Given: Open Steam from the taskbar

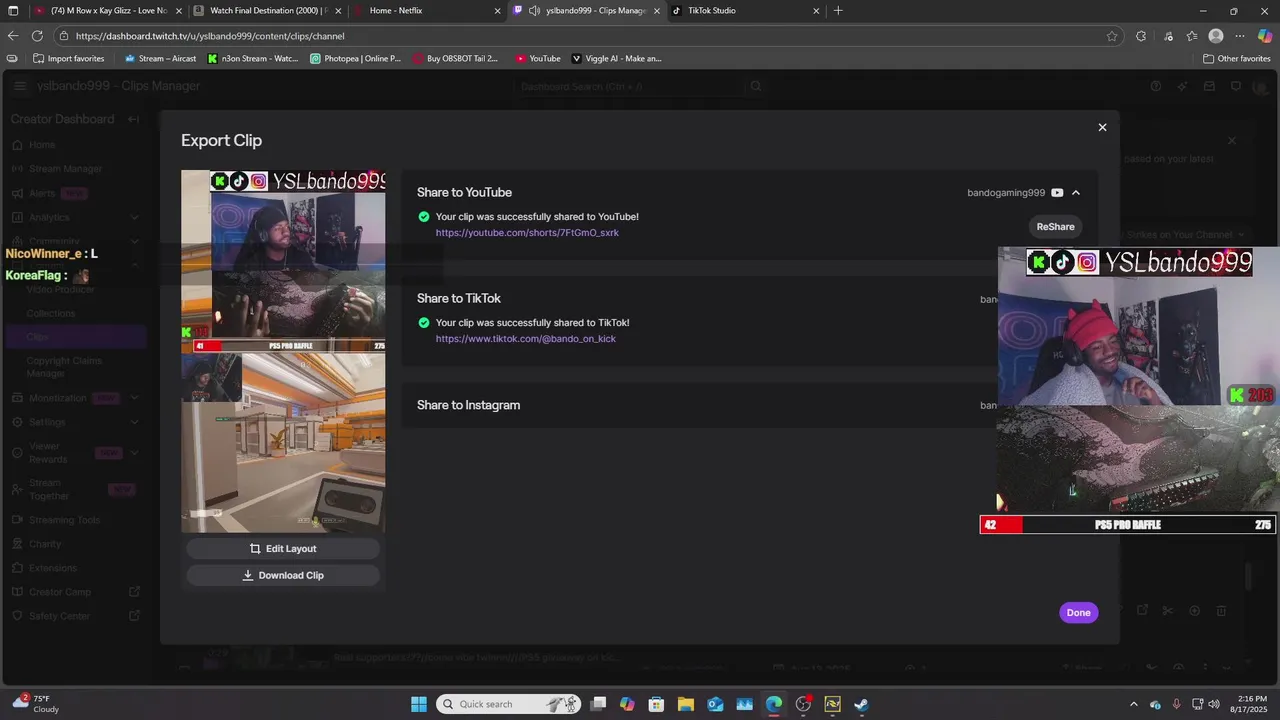Looking at the screenshot, I should [862, 704].
